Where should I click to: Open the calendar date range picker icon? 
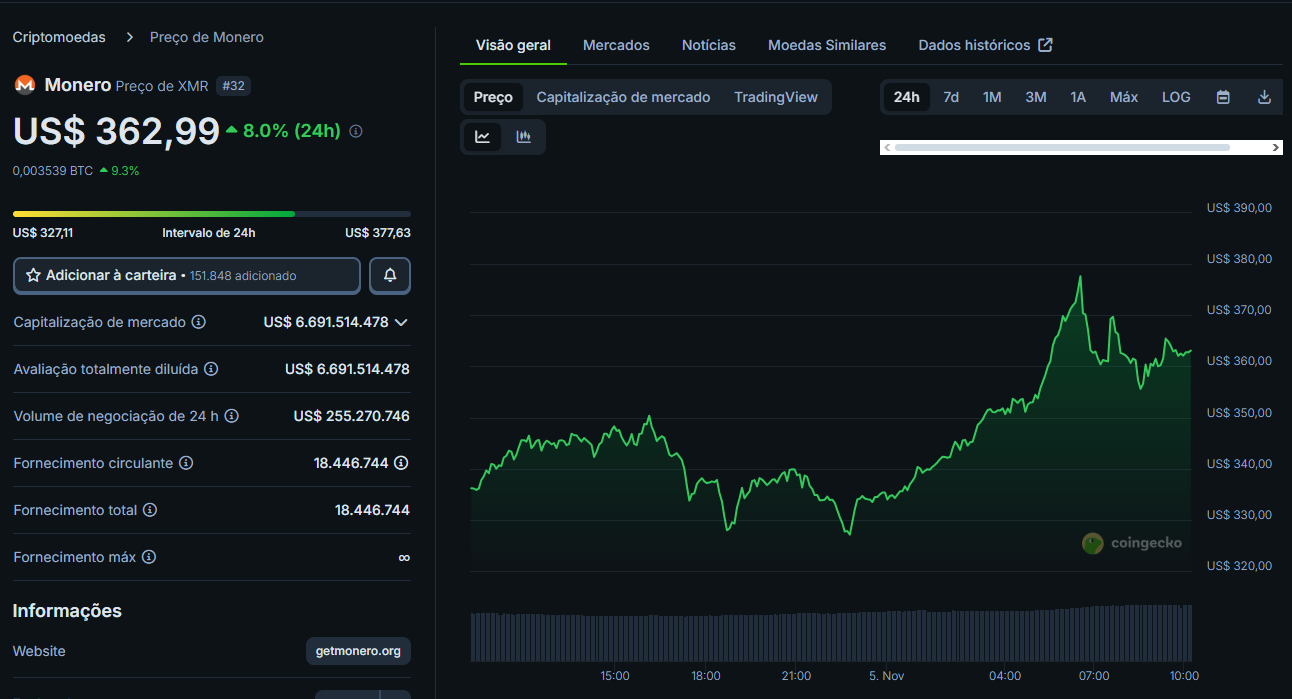coord(1223,97)
